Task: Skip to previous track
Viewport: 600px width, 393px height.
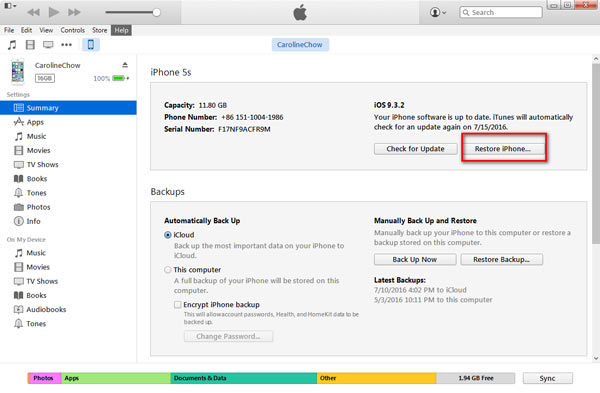Action: pyautogui.click(x=33, y=12)
